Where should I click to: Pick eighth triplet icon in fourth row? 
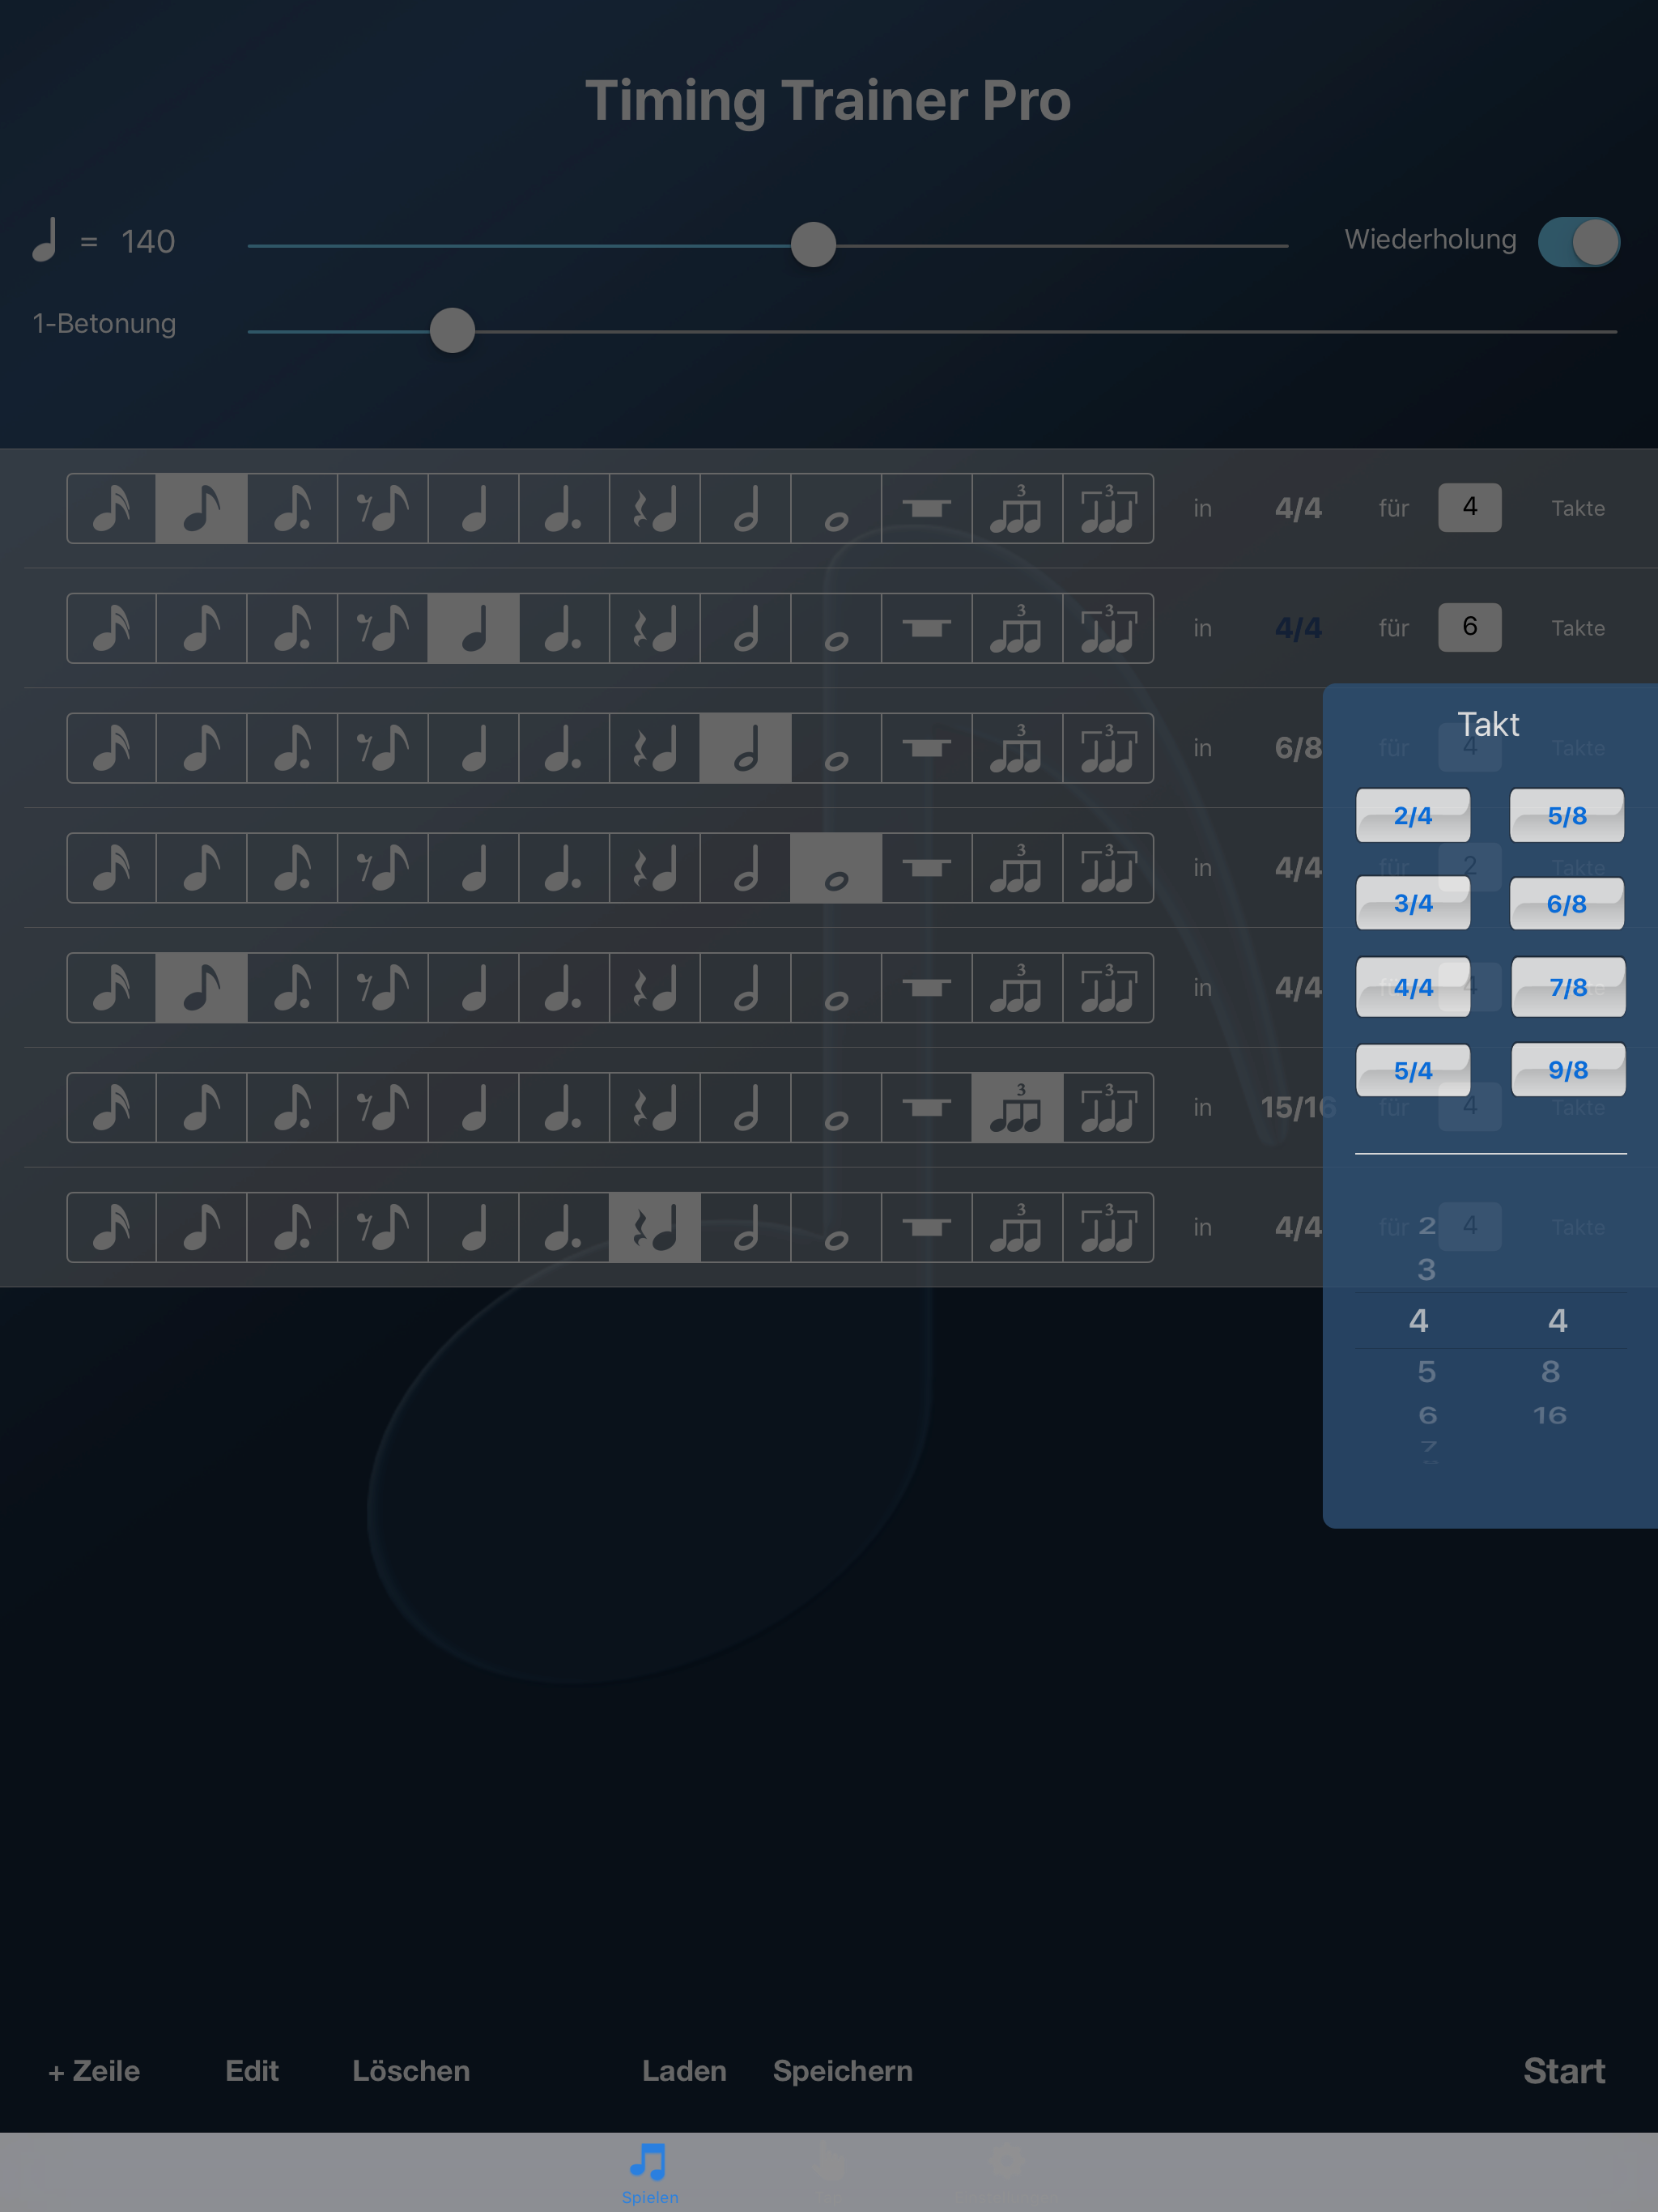pos(1017,868)
